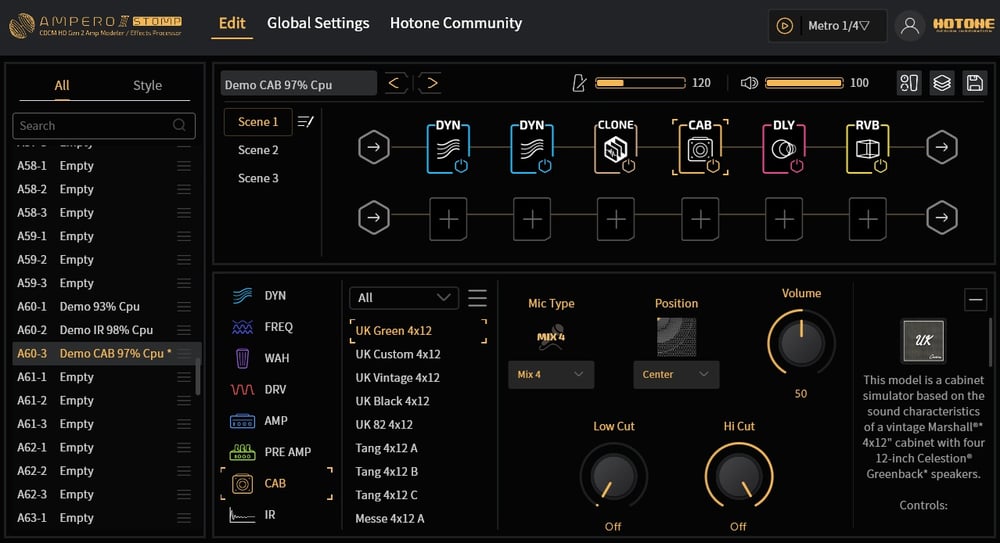Select the CLONE effect block

tap(615, 147)
